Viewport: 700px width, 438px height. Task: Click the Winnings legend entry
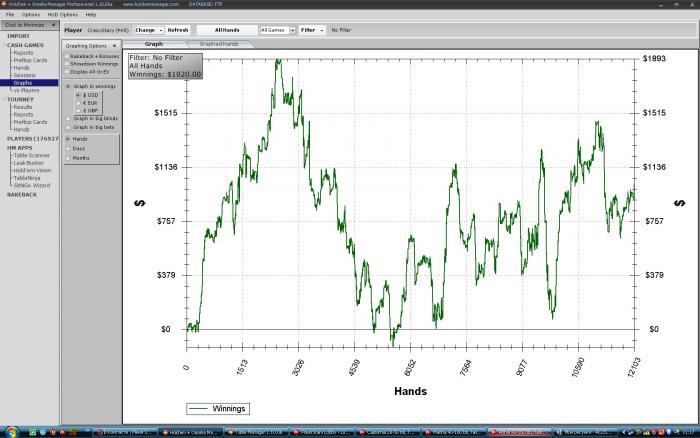[x=218, y=409]
